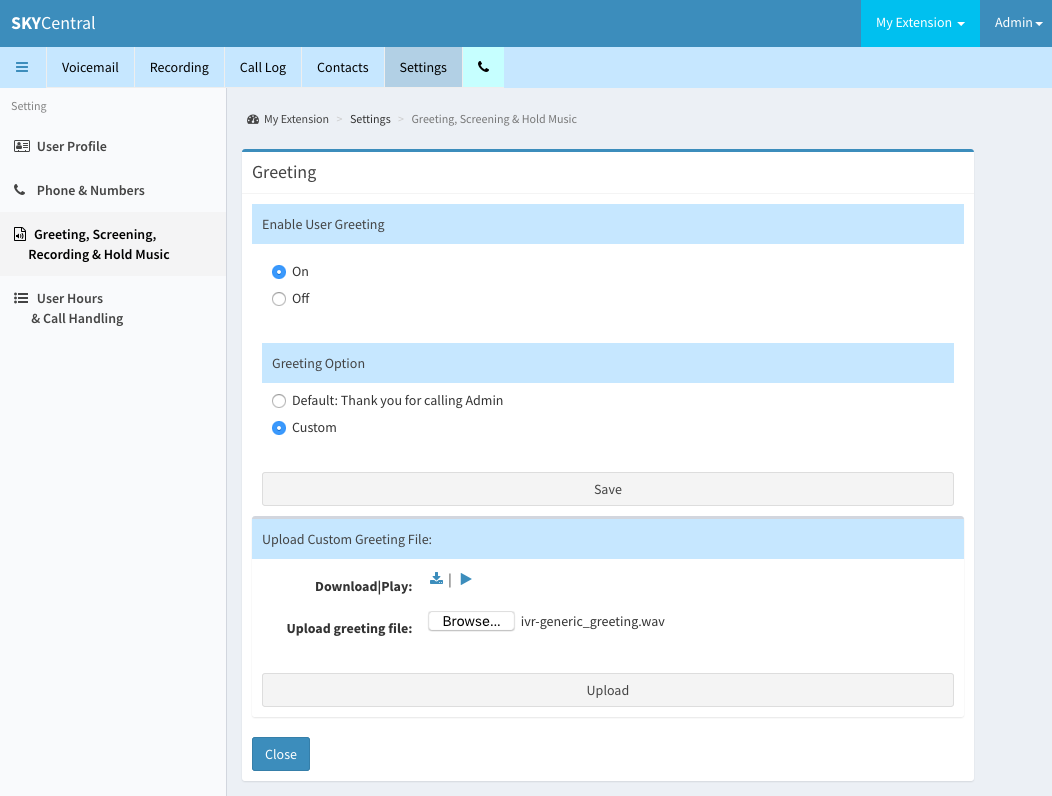Play the custom greeting audio
Screen dimensions: 1052x796
coord(466,579)
